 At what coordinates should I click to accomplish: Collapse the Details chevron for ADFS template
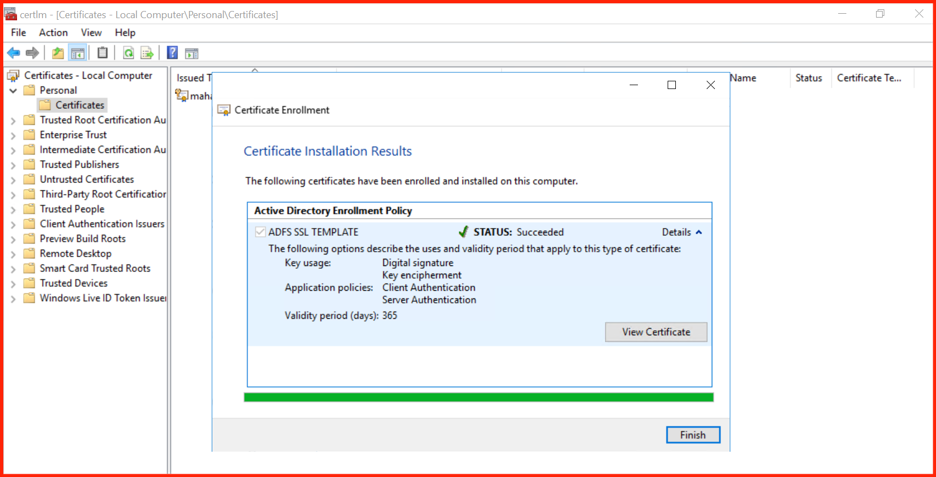point(699,232)
